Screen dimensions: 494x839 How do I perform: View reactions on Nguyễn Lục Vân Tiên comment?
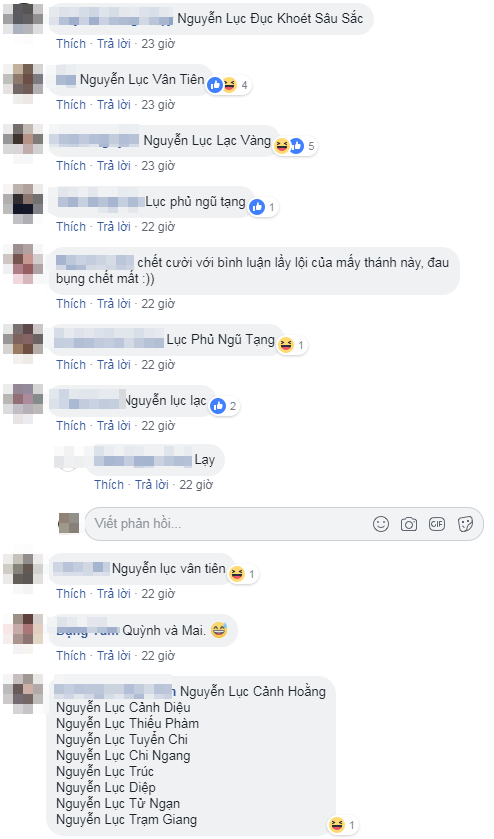[230, 85]
